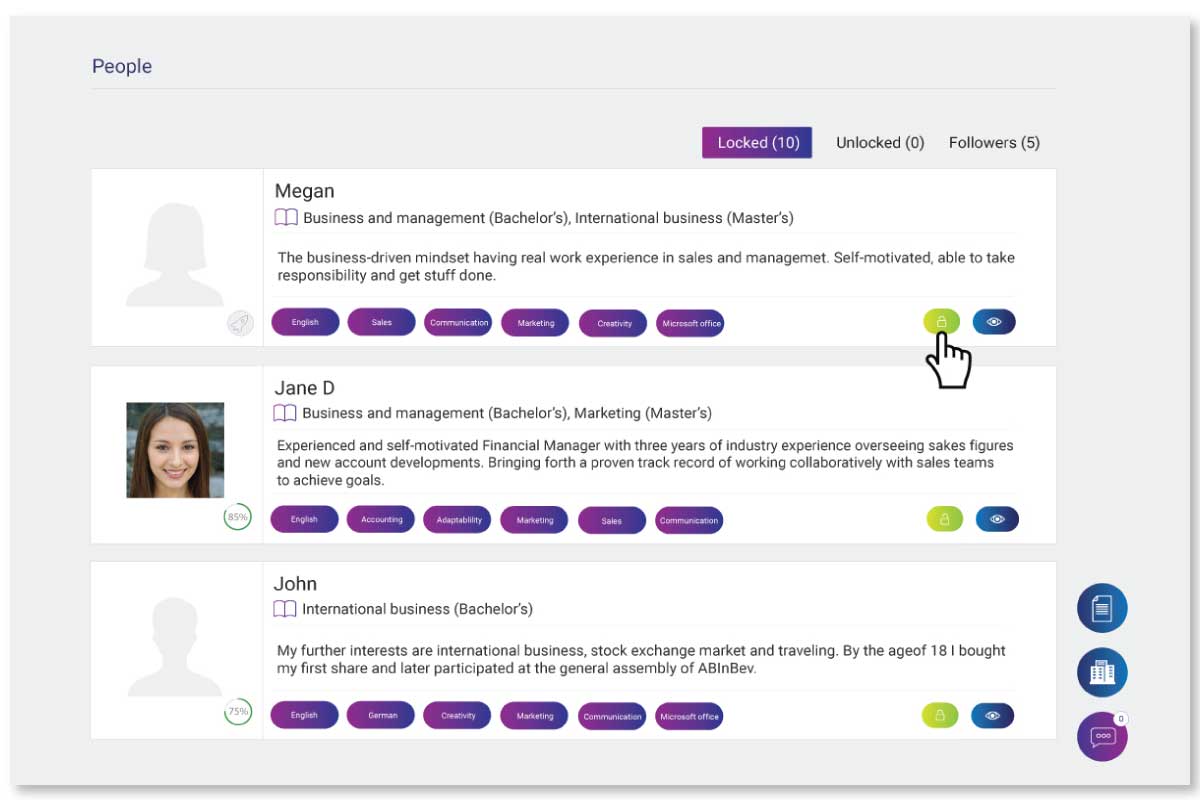
Task: Open Megan's placeholder avatar
Action: pyautogui.click(x=175, y=254)
